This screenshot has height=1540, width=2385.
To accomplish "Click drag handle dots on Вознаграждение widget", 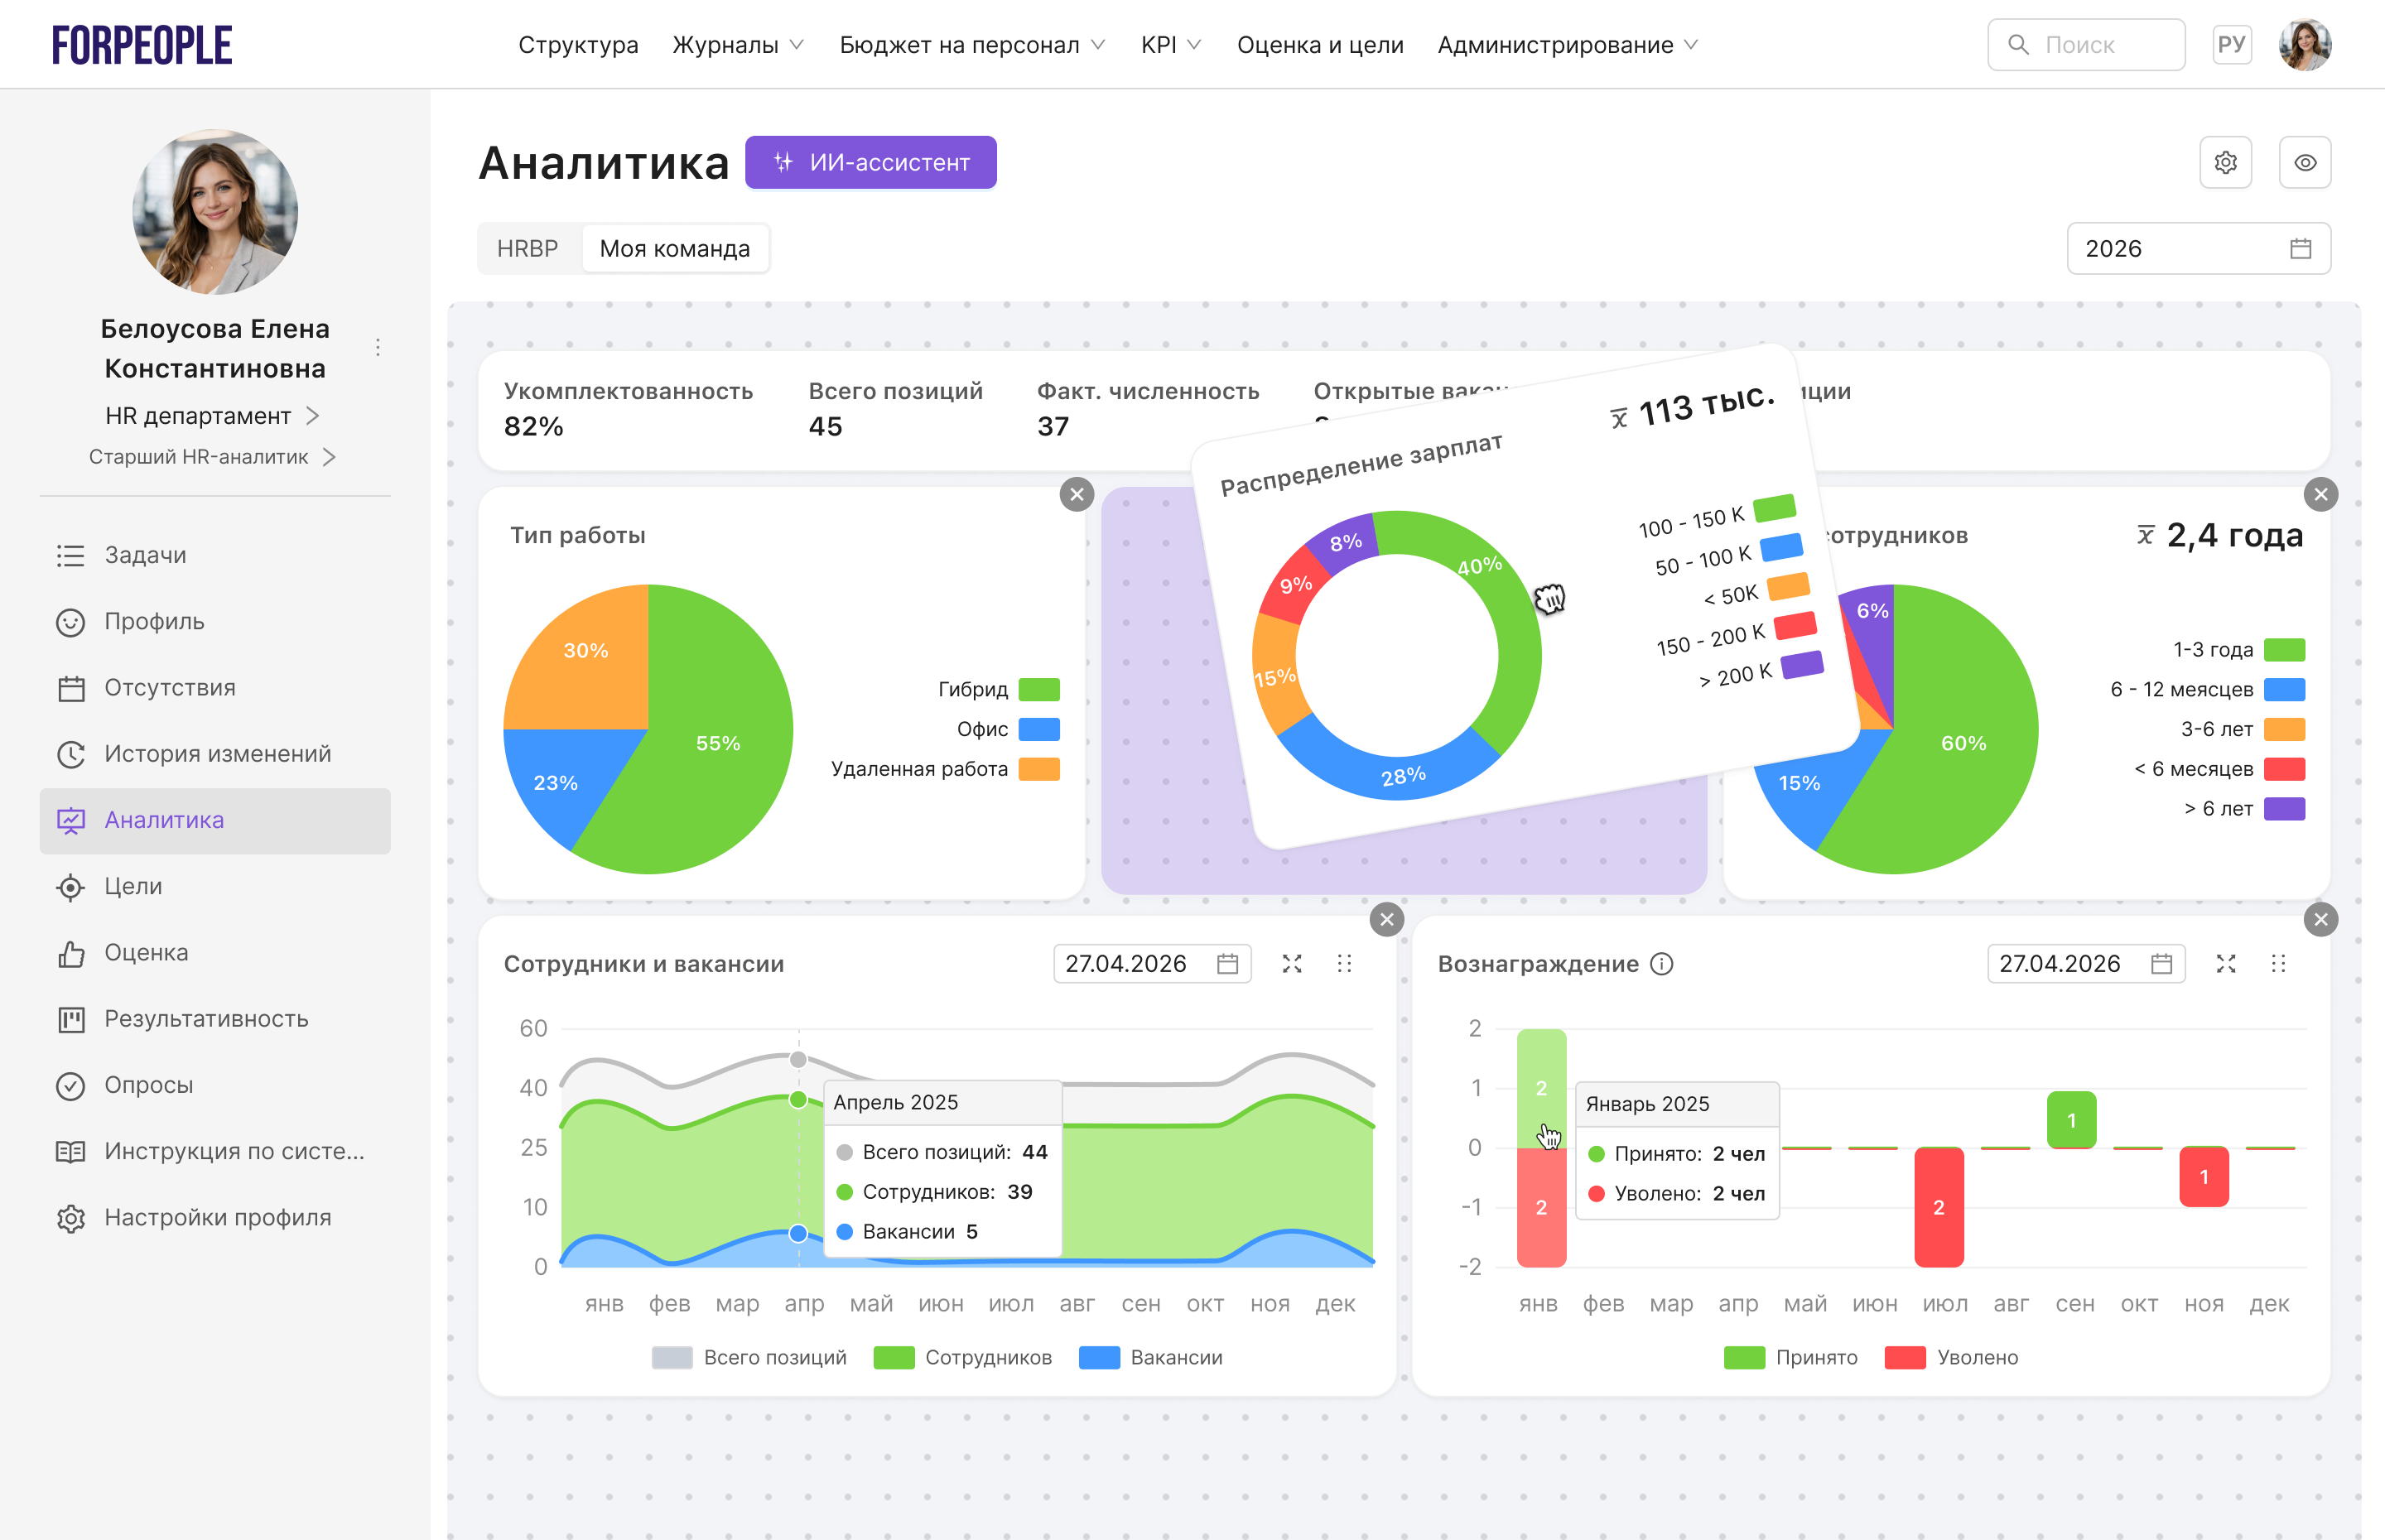I will [2278, 963].
